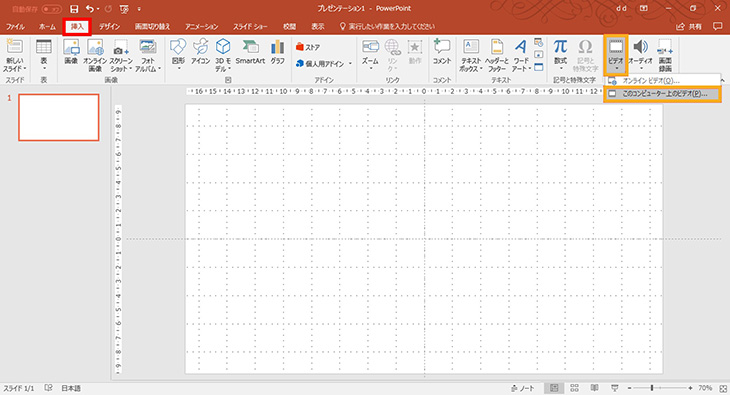Select the slide 1 thumbnail
Screen dimensions: 730x395
click(x=59, y=117)
